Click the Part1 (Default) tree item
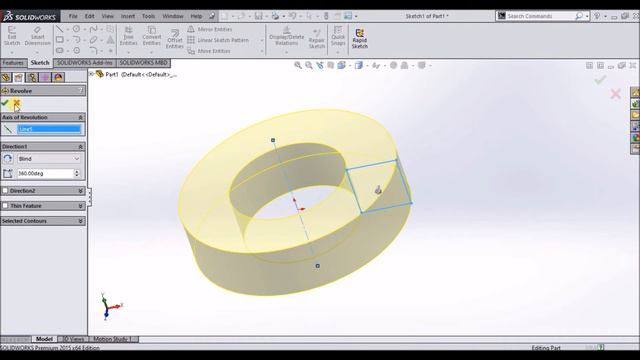The height and width of the screenshot is (360, 640). coord(137,74)
